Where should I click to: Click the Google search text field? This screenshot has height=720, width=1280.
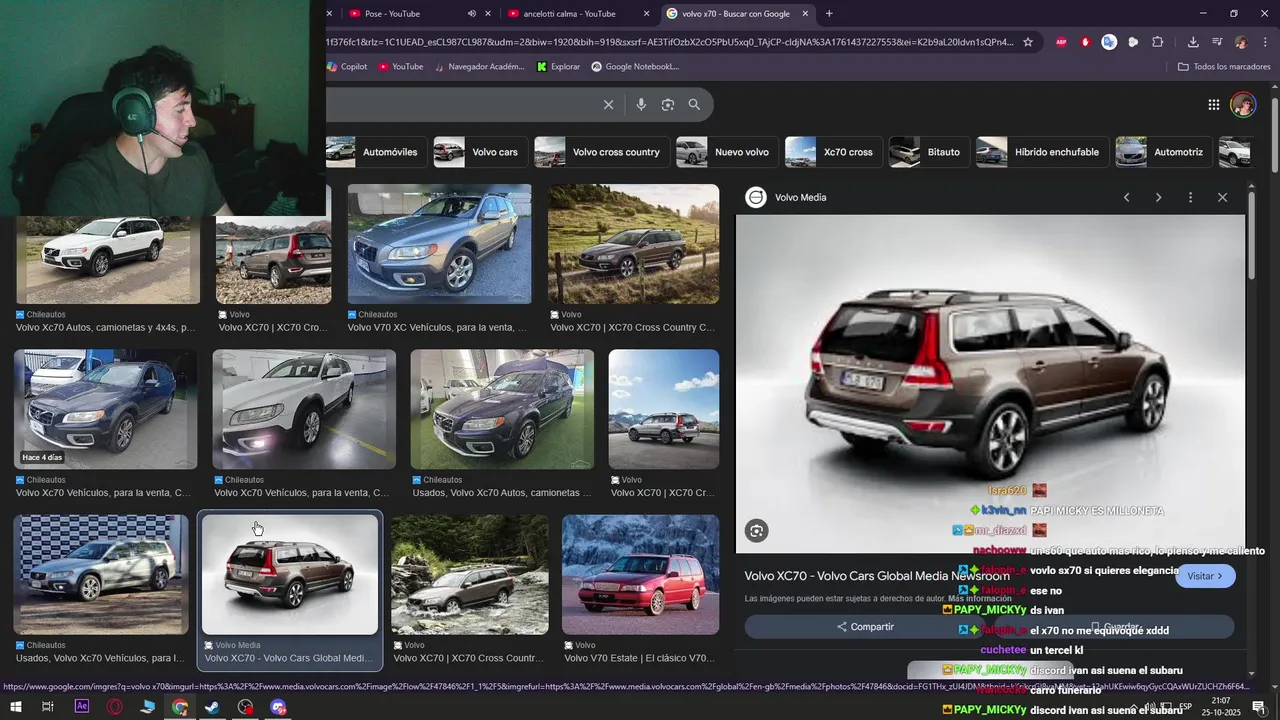point(460,104)
